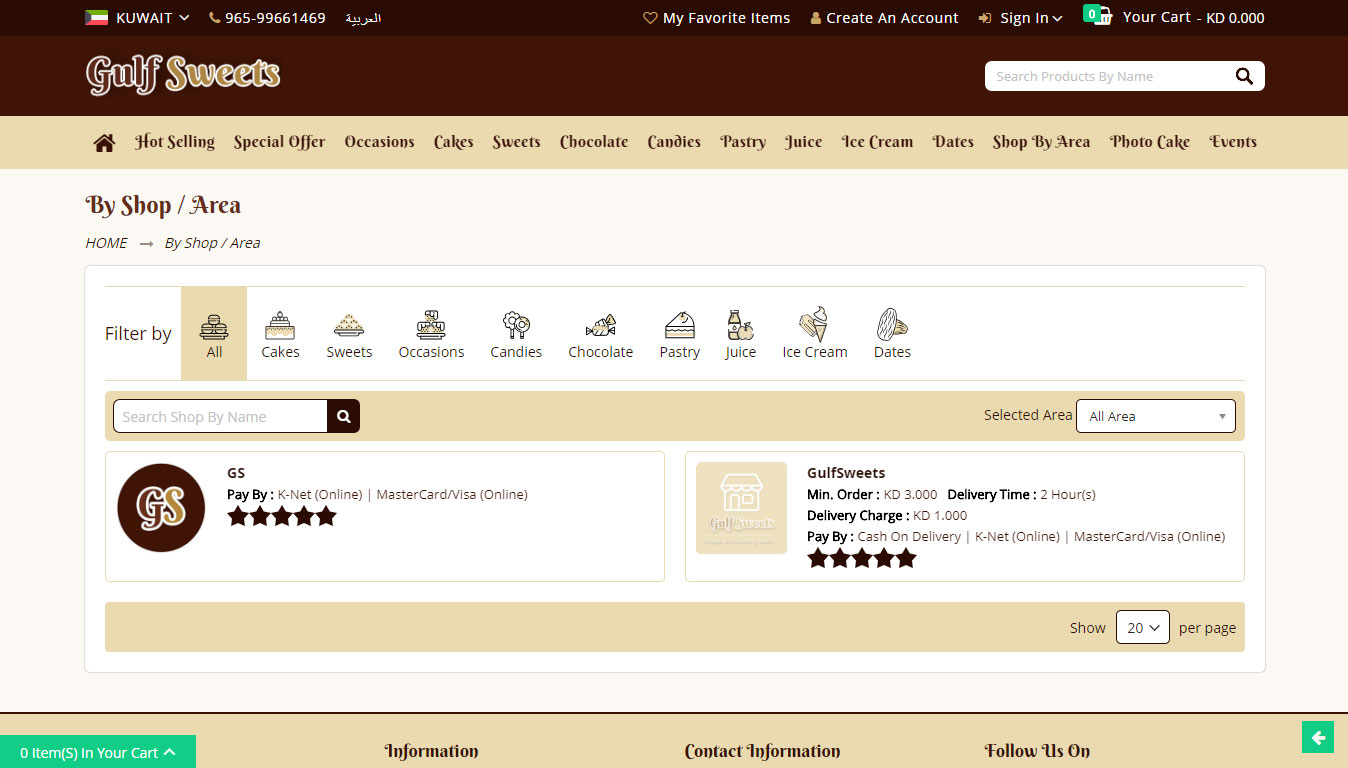
Task: Click the Search Shop By Name field
Action: pos(220,416)
